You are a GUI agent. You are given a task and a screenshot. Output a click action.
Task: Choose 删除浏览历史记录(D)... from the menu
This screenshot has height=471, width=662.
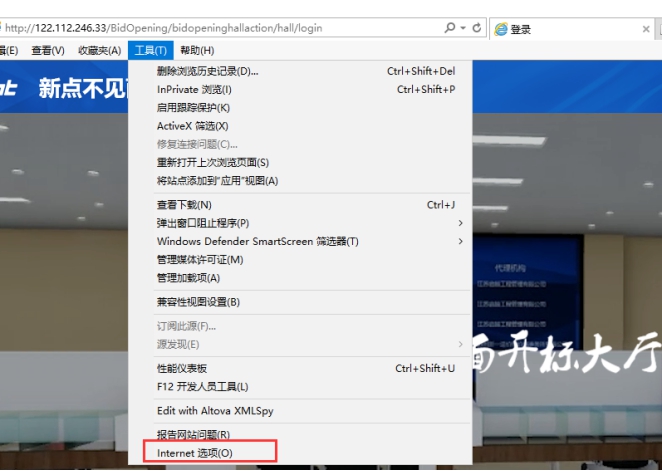tap(207, 71)
